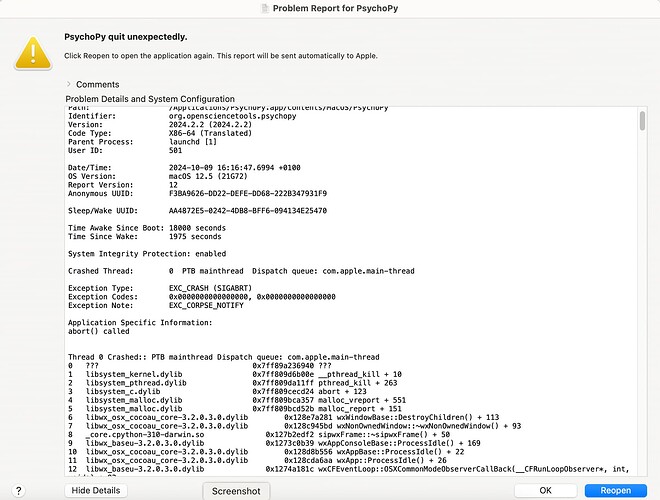
Task: Expand the Comments section
Action: [69, 84]
